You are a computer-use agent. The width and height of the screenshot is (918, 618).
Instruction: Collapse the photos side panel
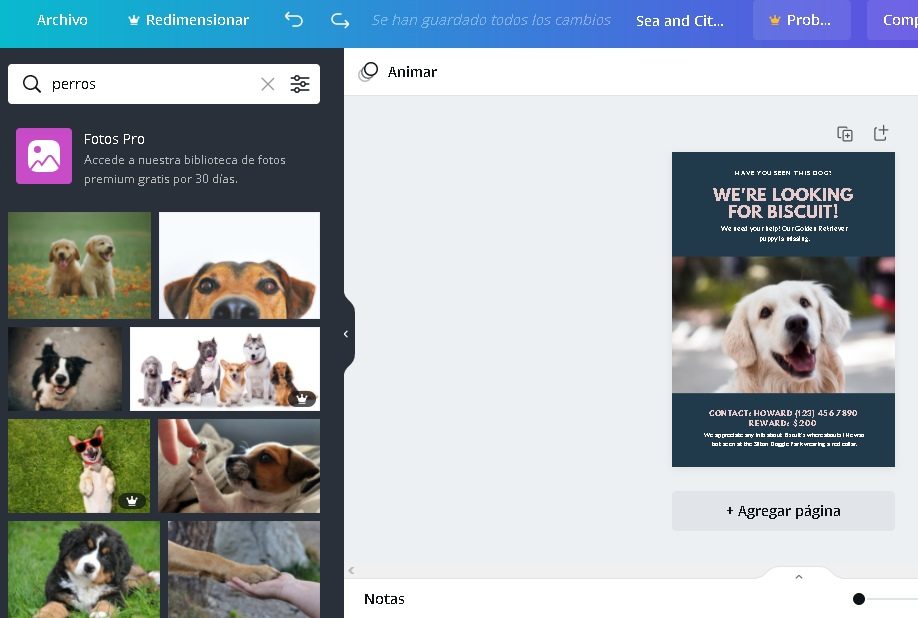(346, 334)
